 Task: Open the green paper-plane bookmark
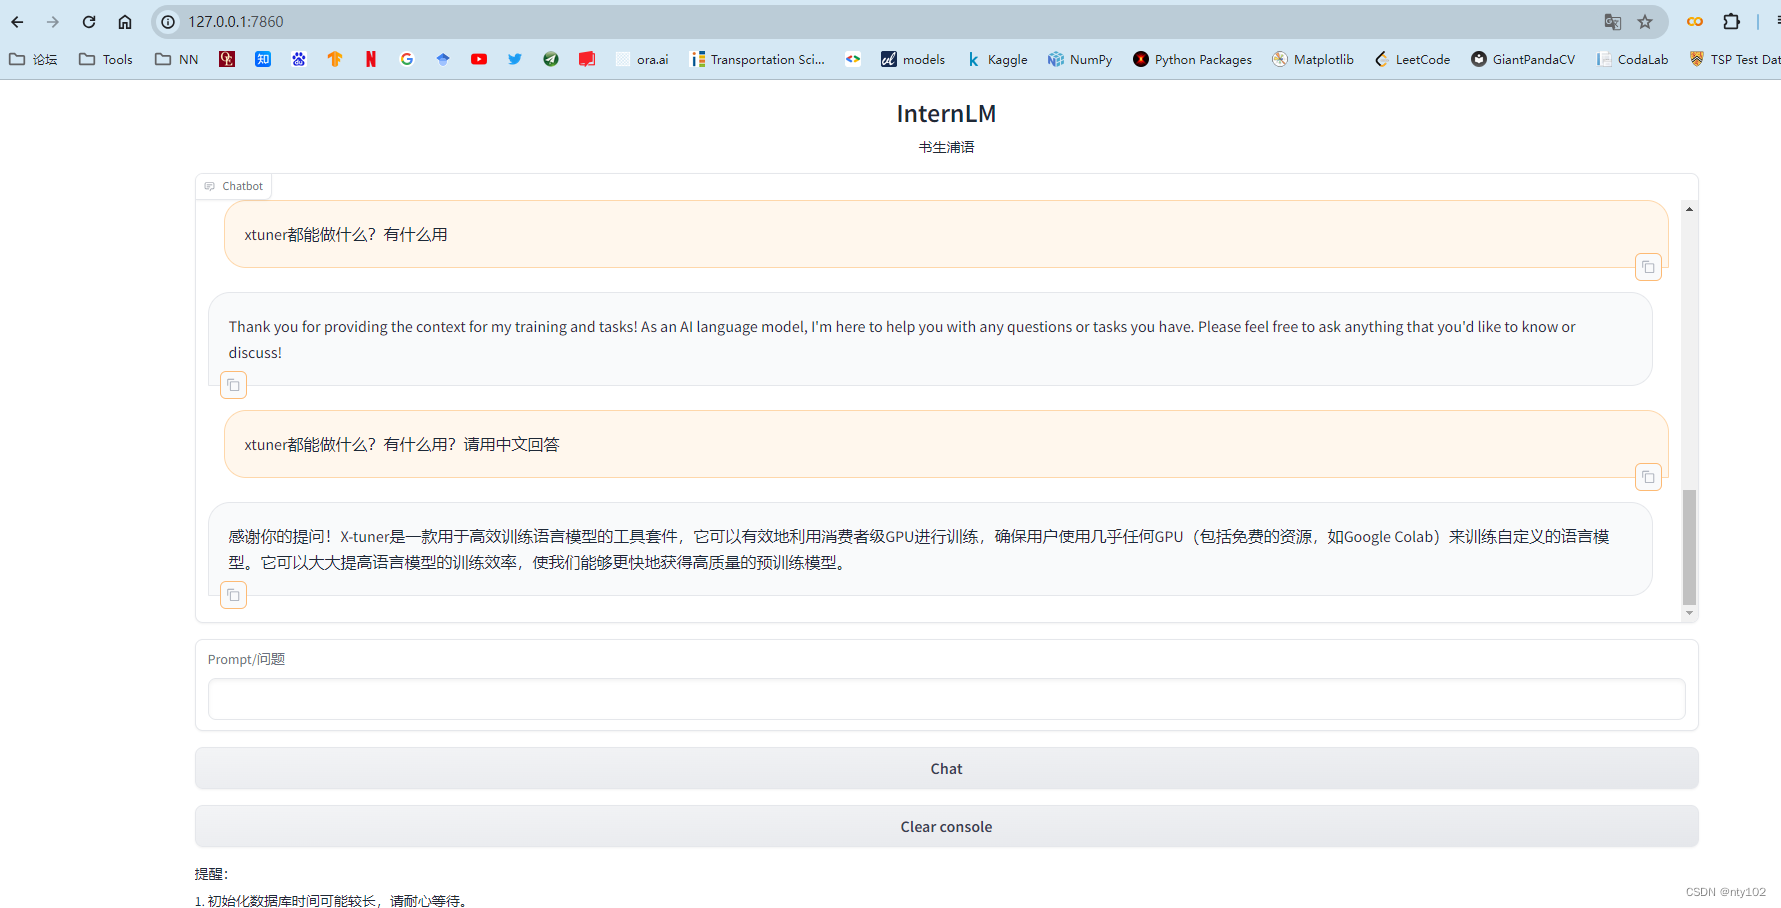[x=551, y=60]
